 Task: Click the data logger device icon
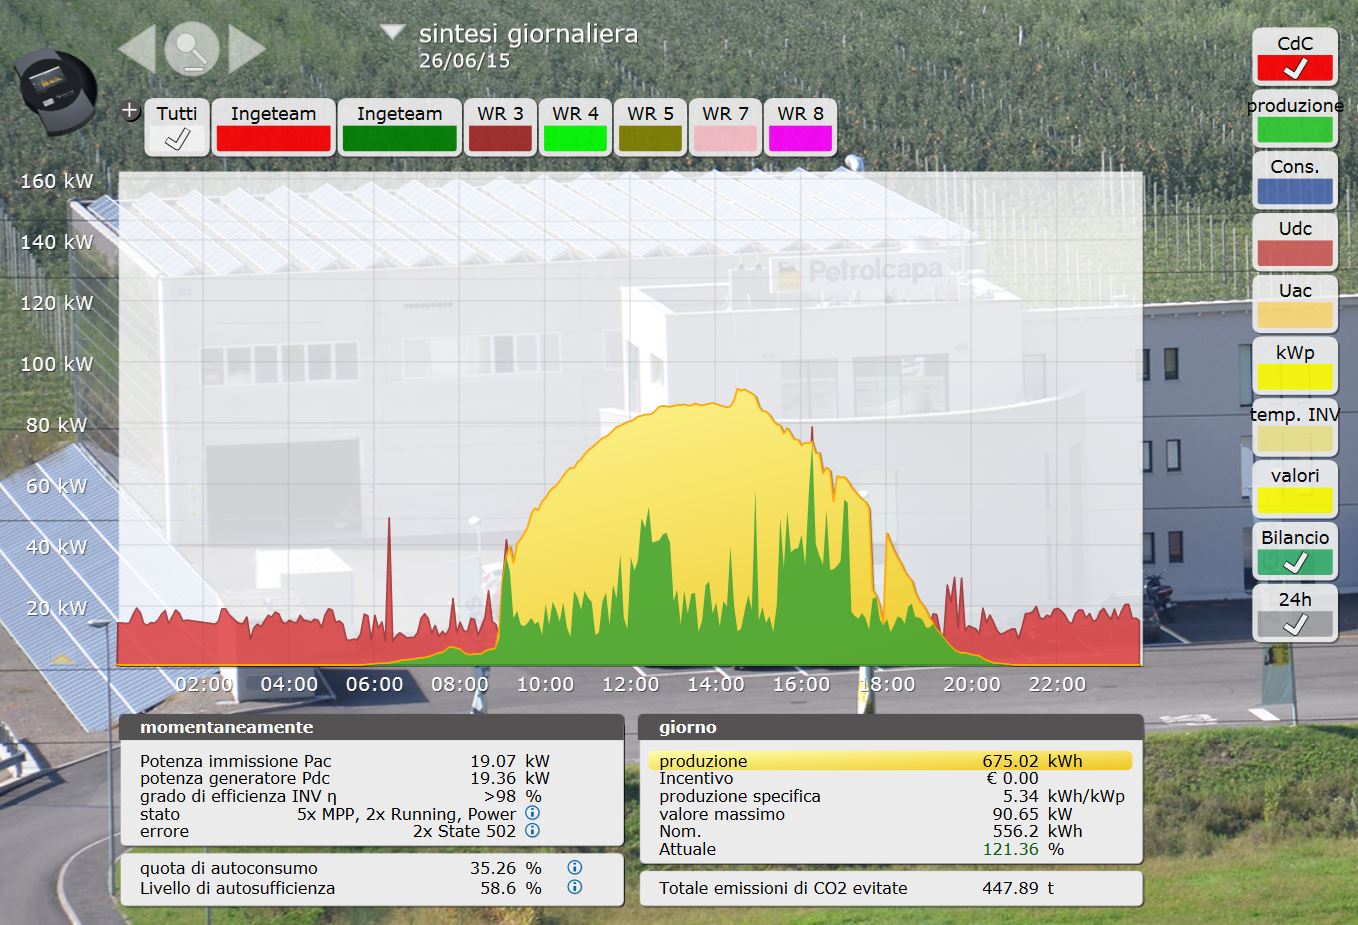click(x=57, y=90)
